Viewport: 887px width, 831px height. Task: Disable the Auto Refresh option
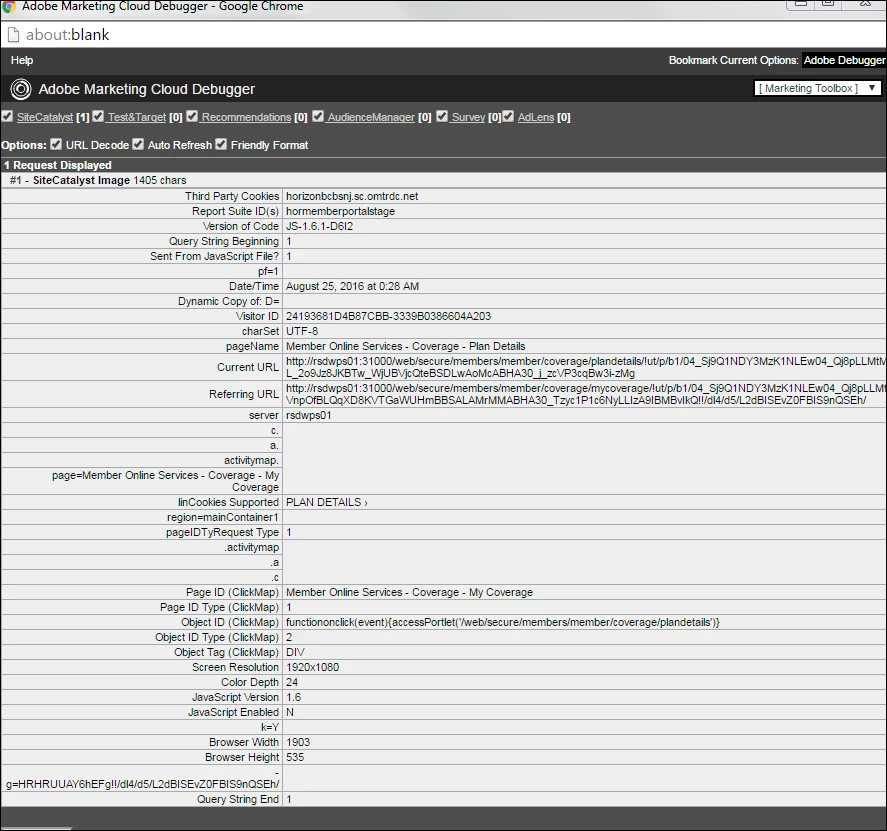[x=138, y=144]
